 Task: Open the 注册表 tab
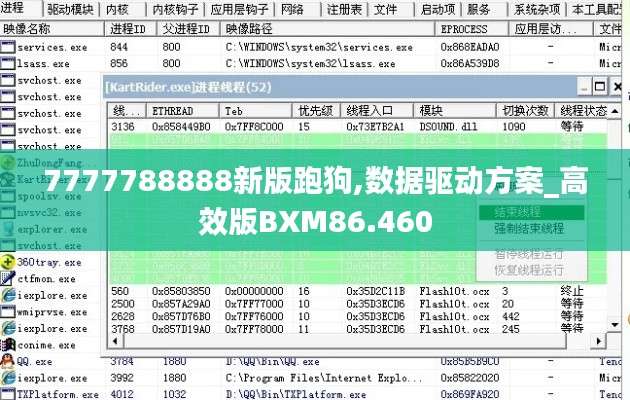(344, 9)
